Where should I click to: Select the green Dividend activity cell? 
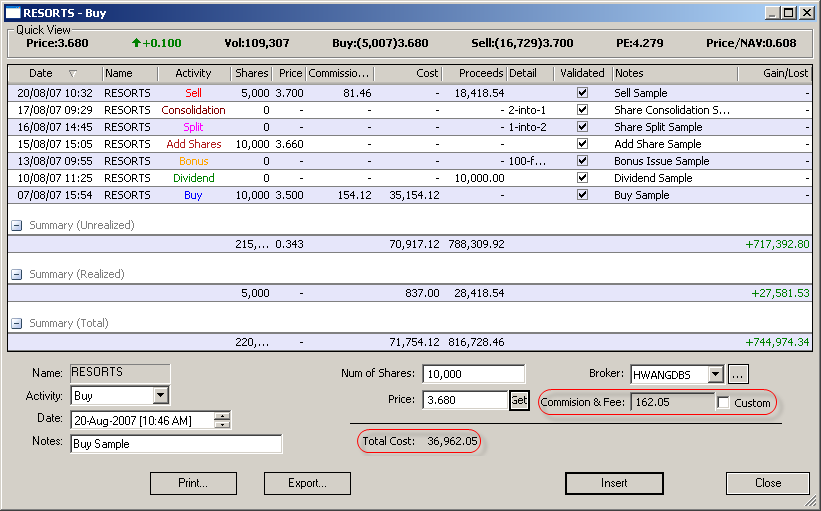coord(194,178)
